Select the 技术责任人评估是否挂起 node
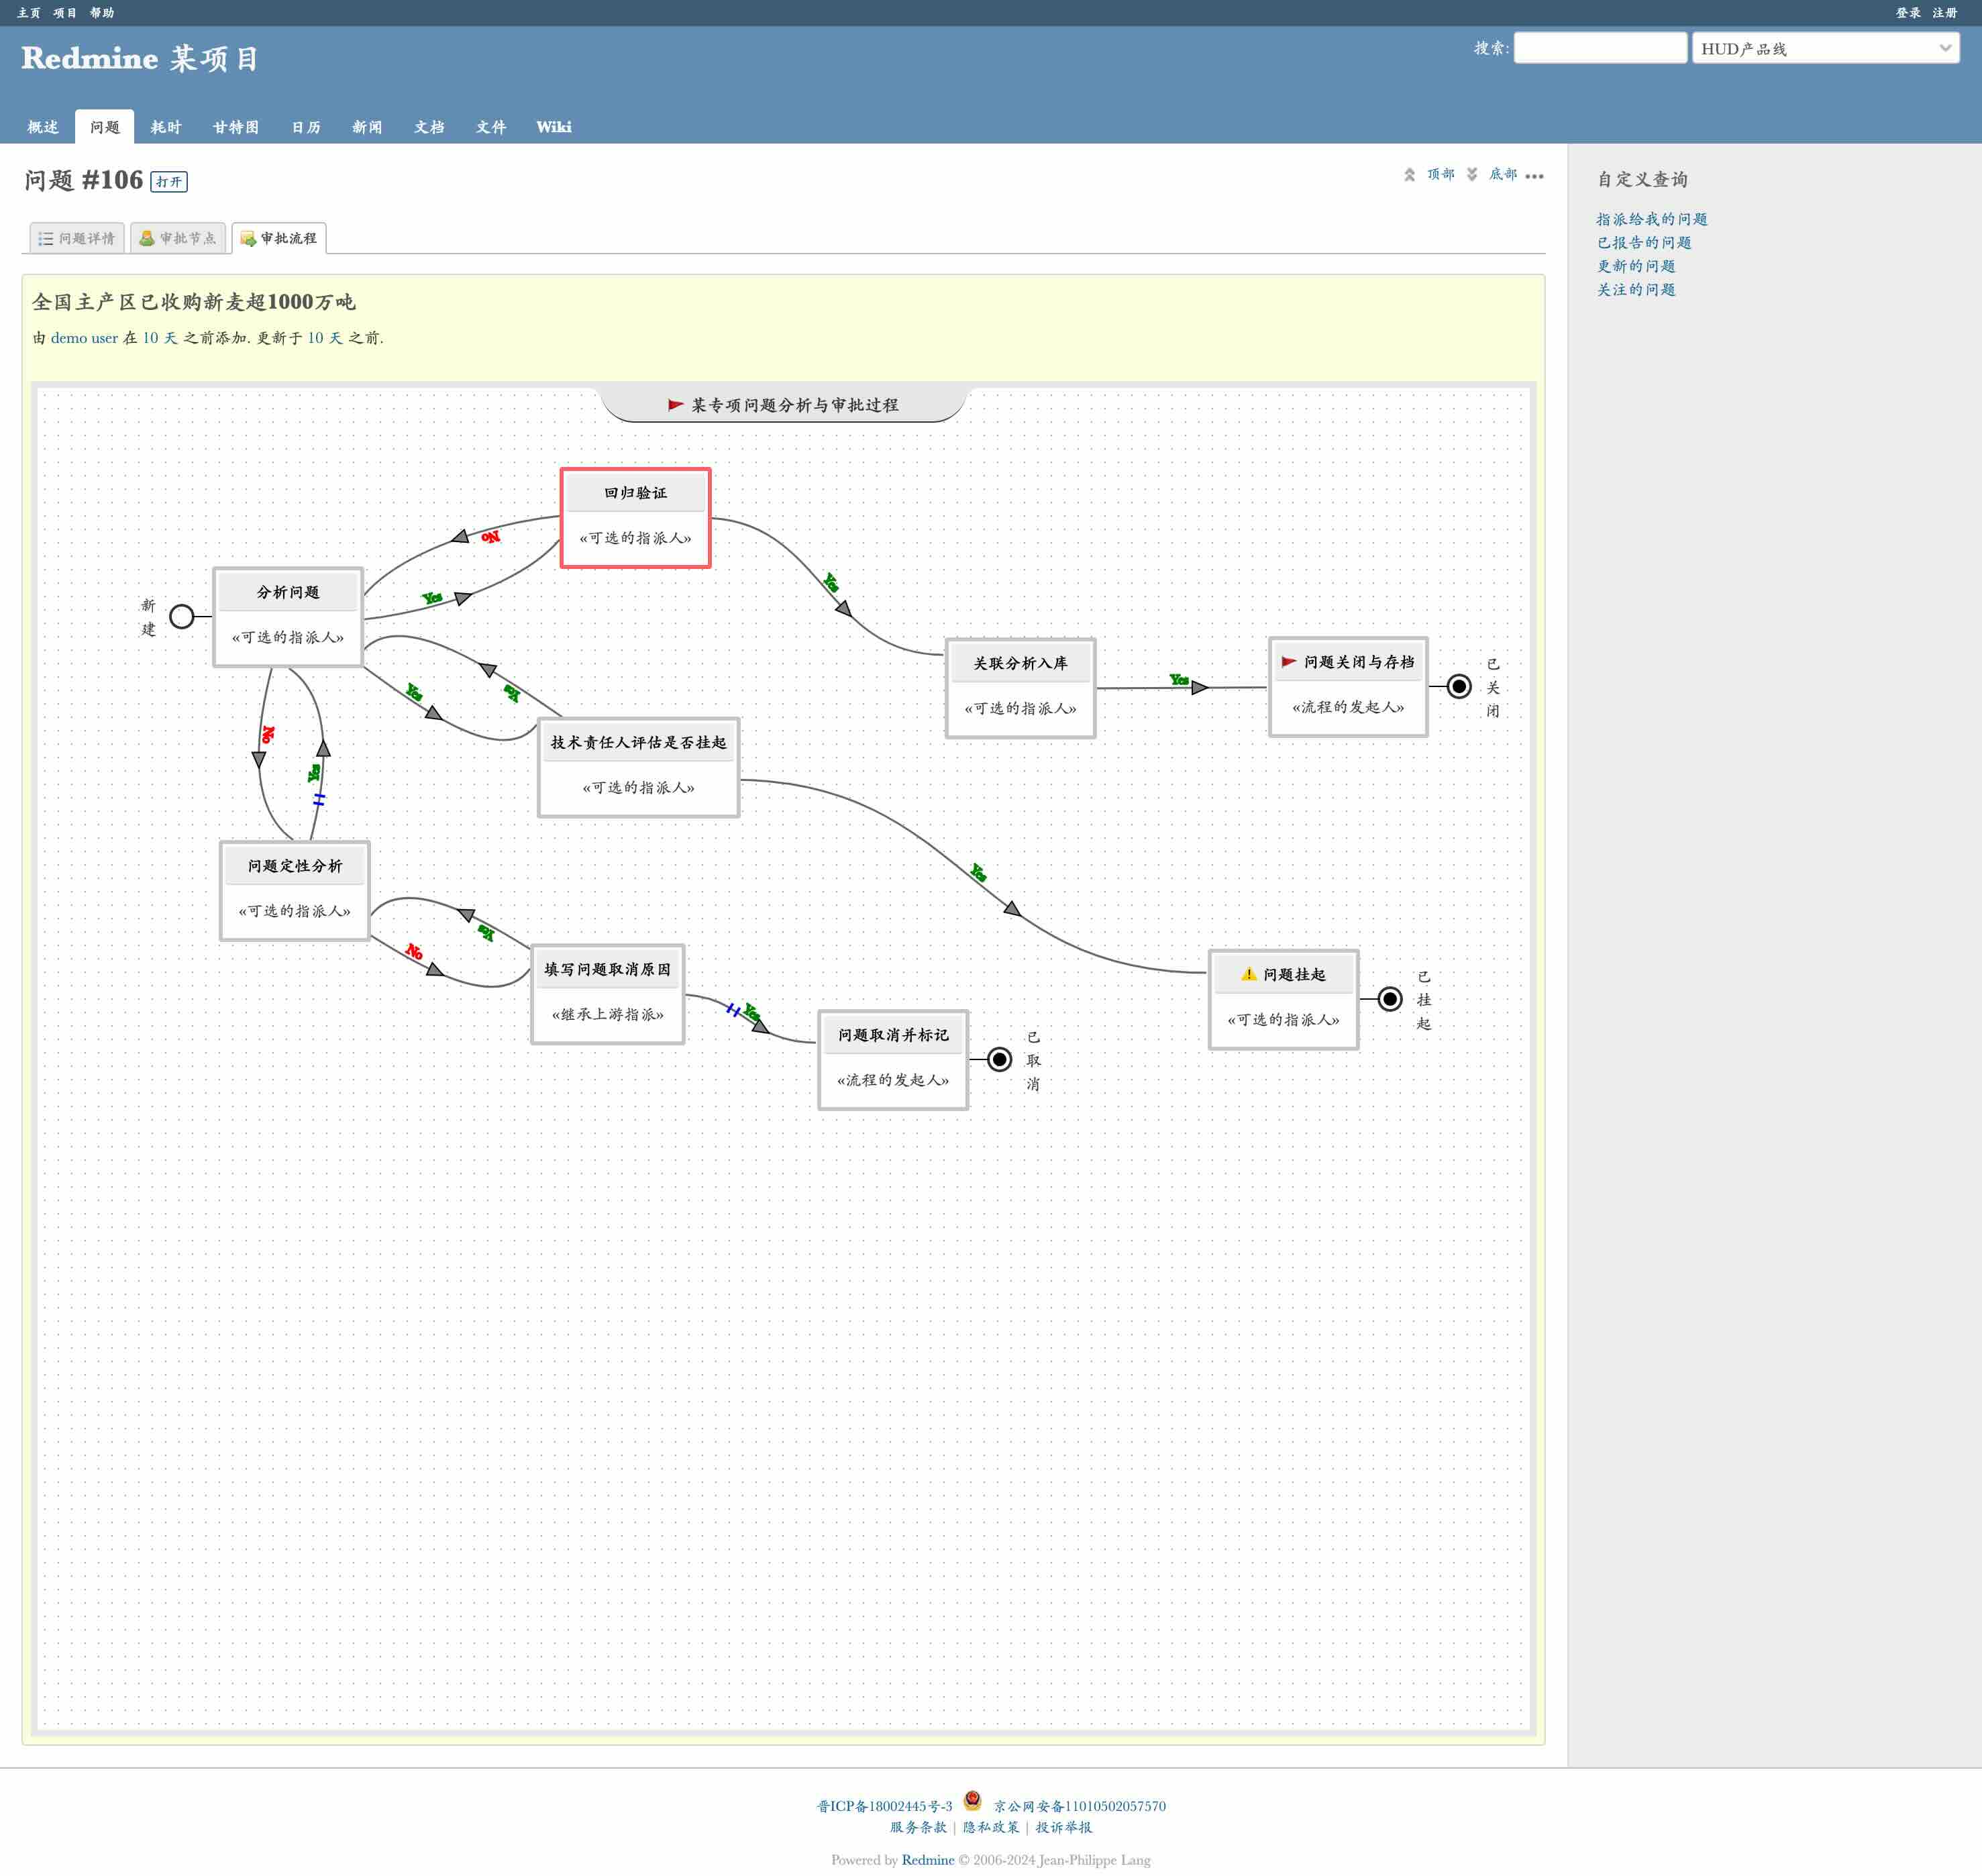 coord(639,767)
